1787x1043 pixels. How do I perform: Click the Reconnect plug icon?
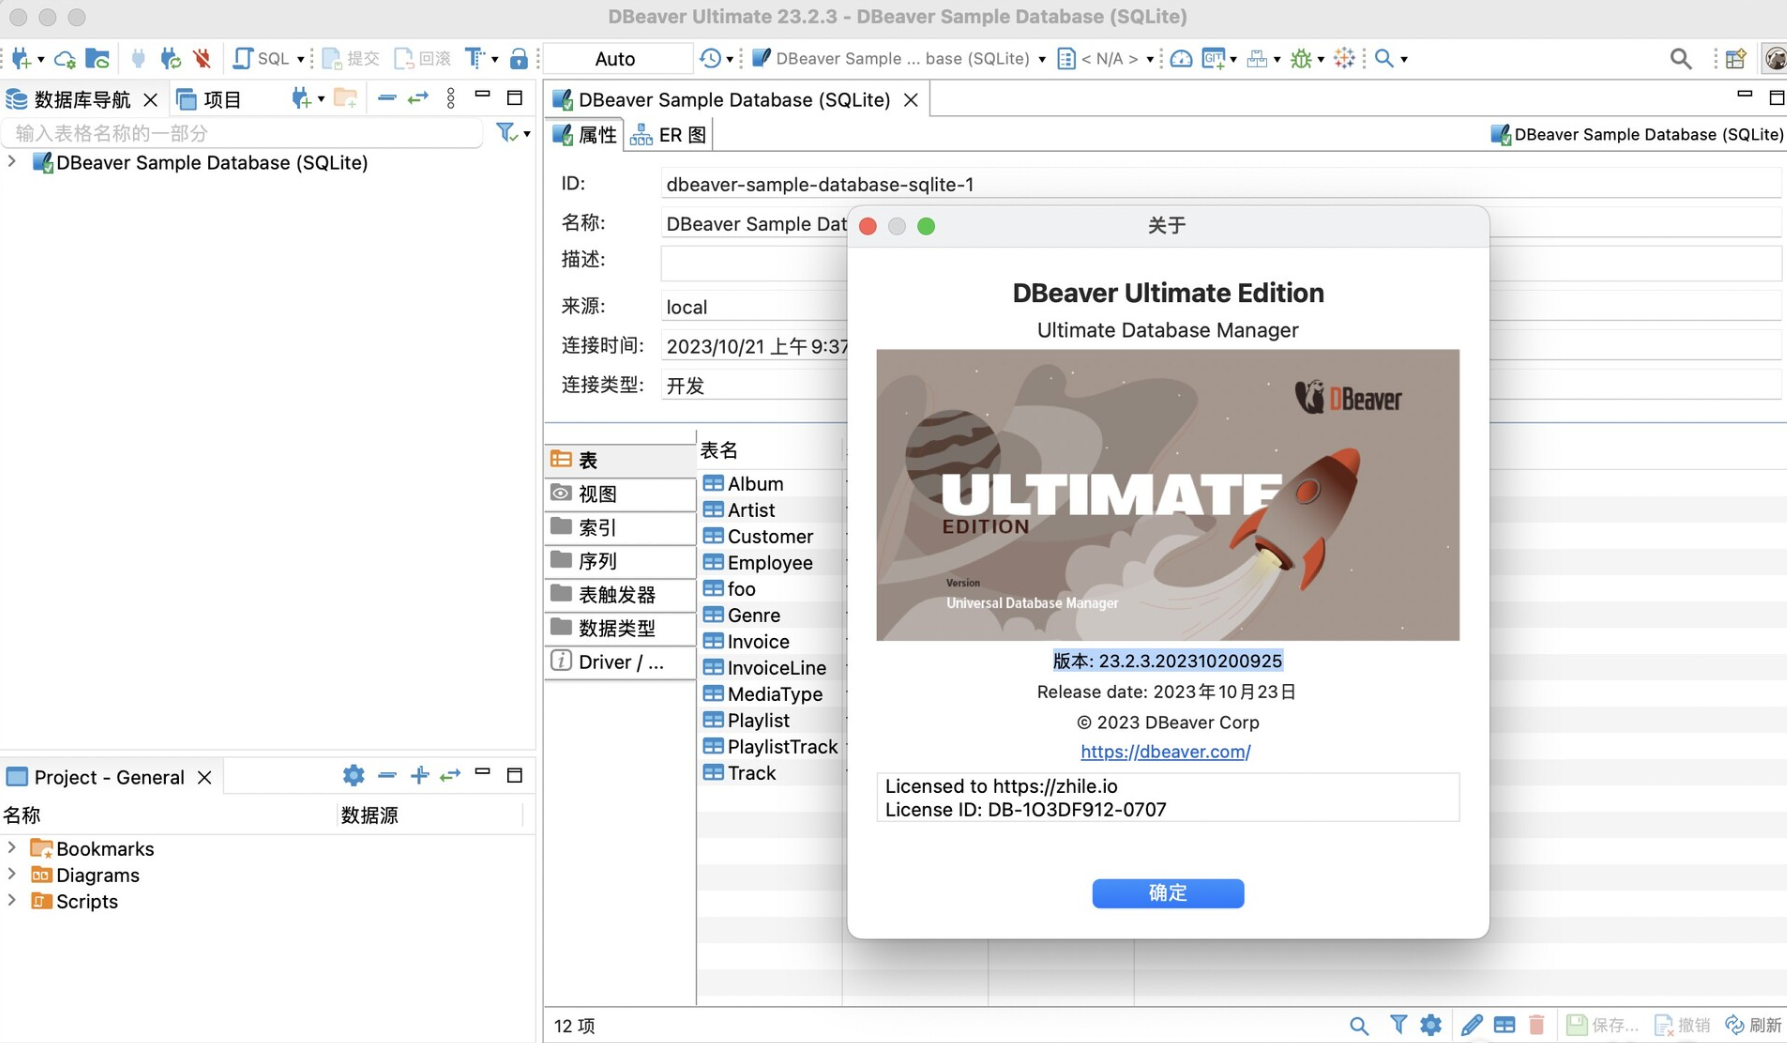(170, 58)
